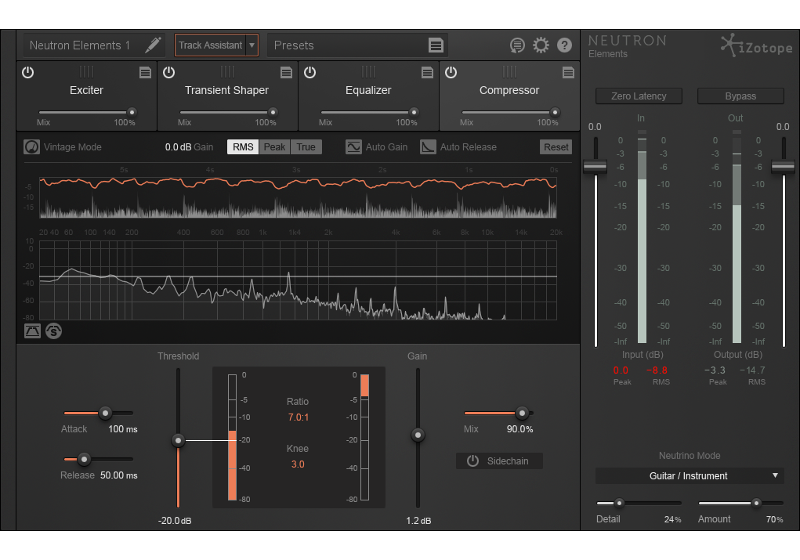Open the Equalizer preset menu icon

(428, 72)
